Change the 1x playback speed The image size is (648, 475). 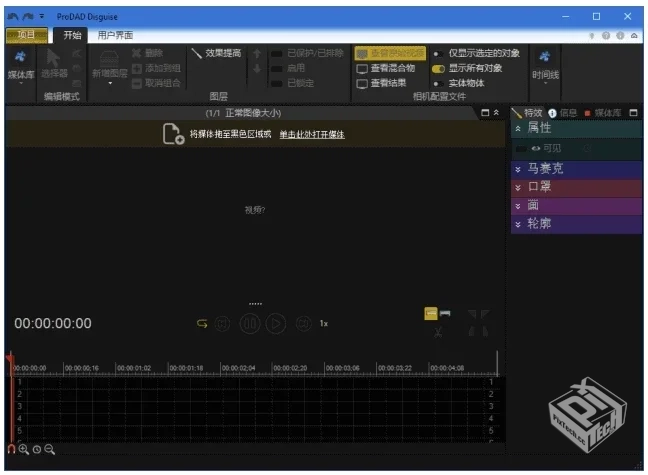click(324, 323)
